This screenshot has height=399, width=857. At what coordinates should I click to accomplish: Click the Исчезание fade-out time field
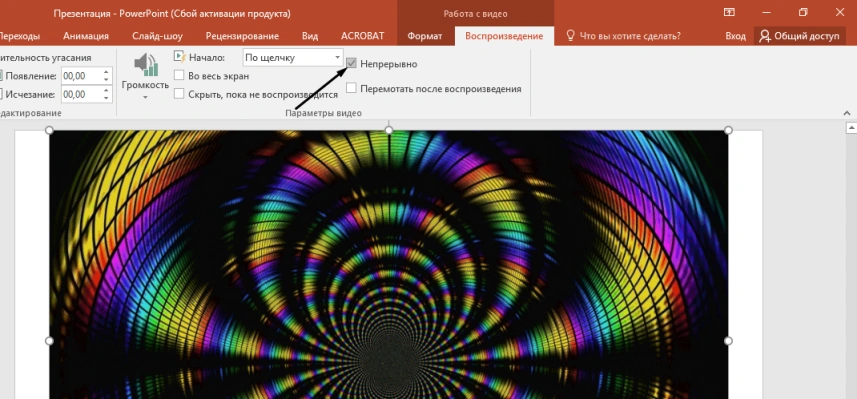(x=81, y=95)
